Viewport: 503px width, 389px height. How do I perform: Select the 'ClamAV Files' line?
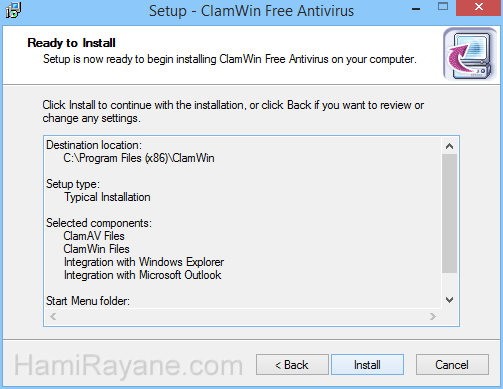coord(94,236)
